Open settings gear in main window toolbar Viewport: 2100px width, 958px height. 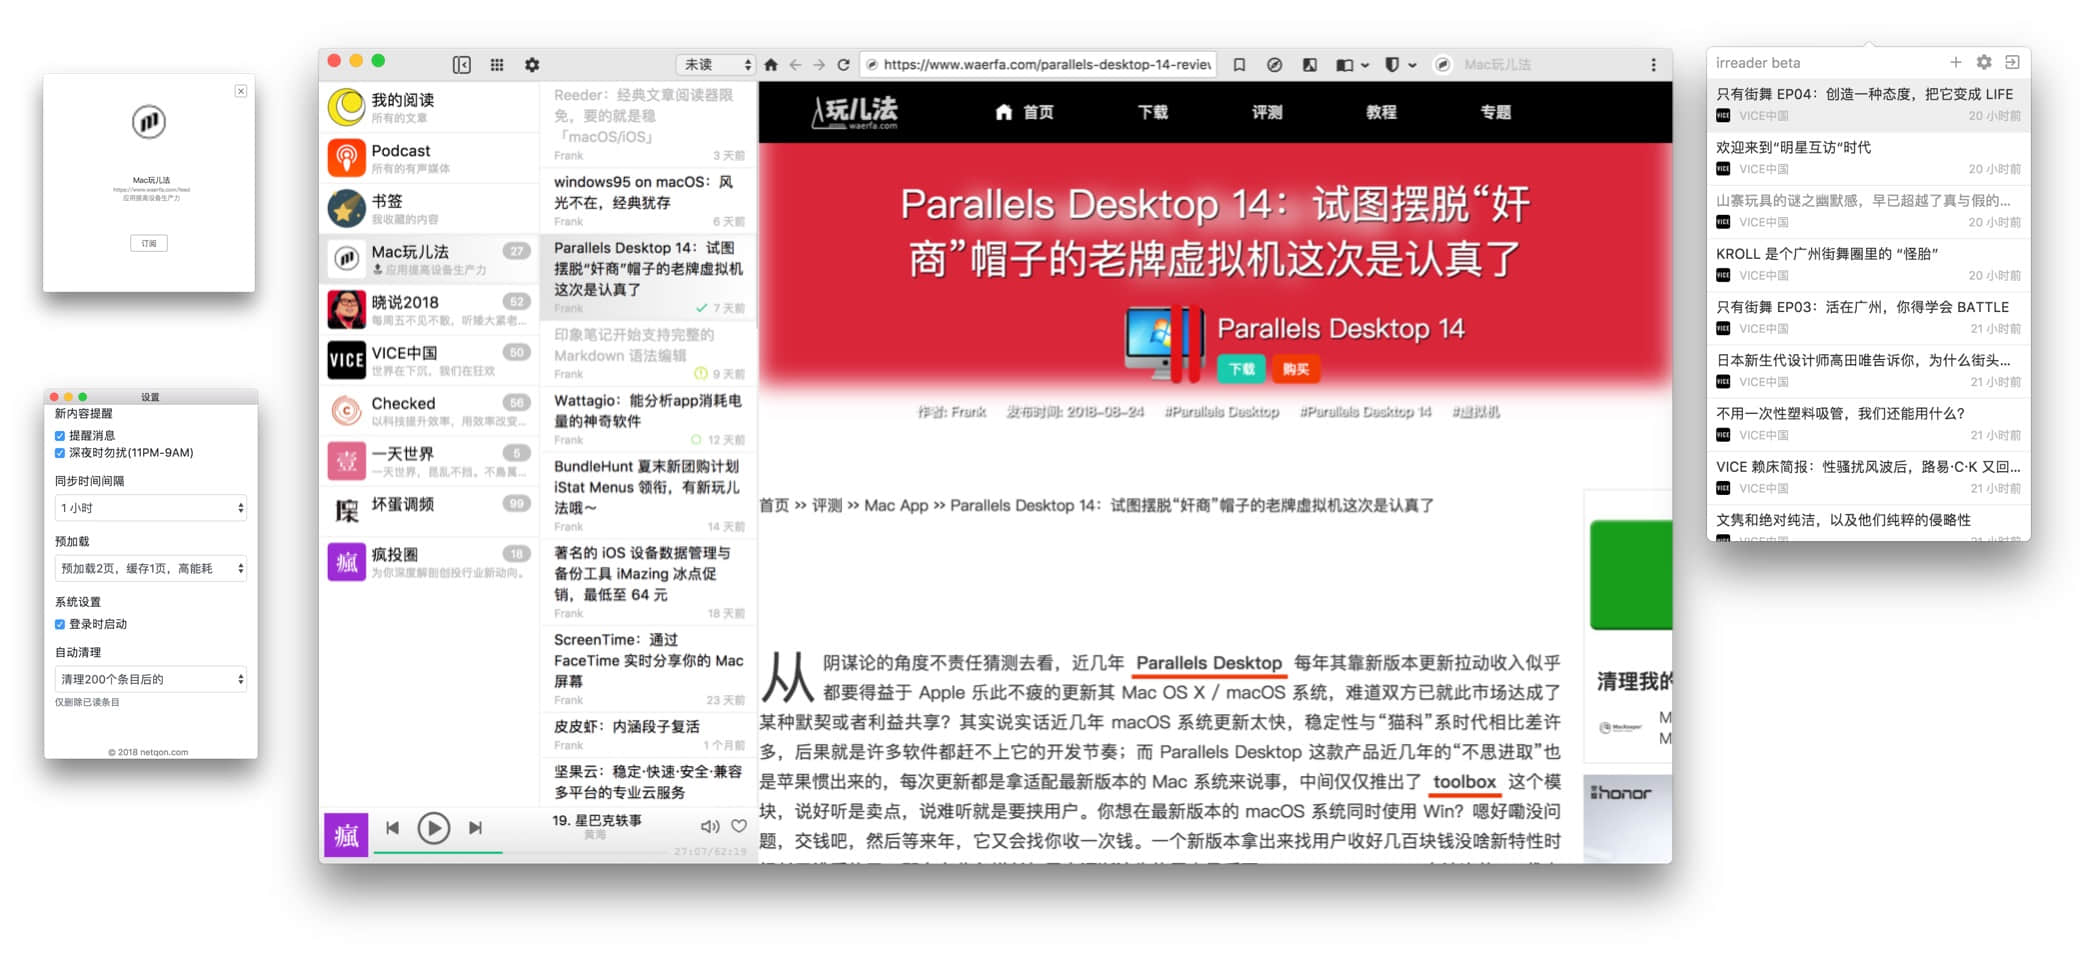point(532,64)
